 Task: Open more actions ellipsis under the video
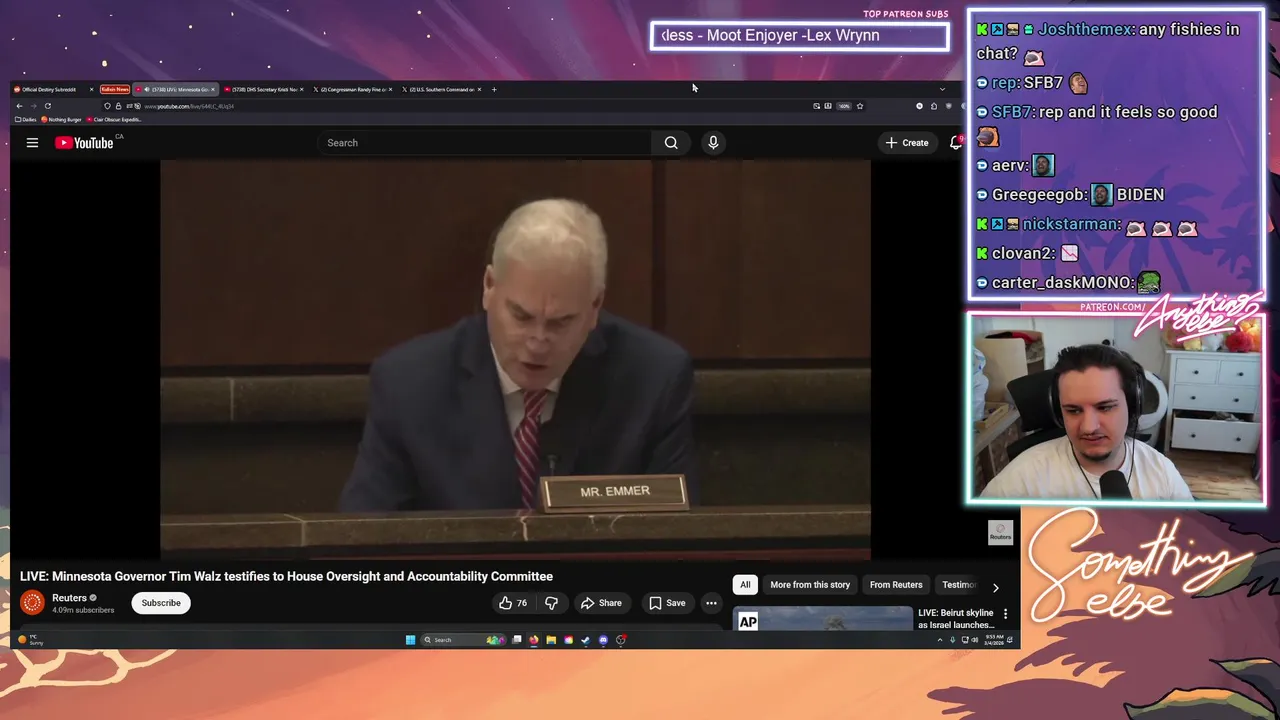click(711, 603)
